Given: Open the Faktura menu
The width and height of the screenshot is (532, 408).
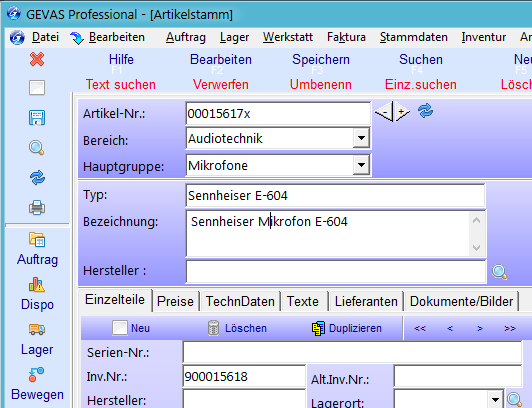Looking at the screenshot, I should click(x=346, y=37).
